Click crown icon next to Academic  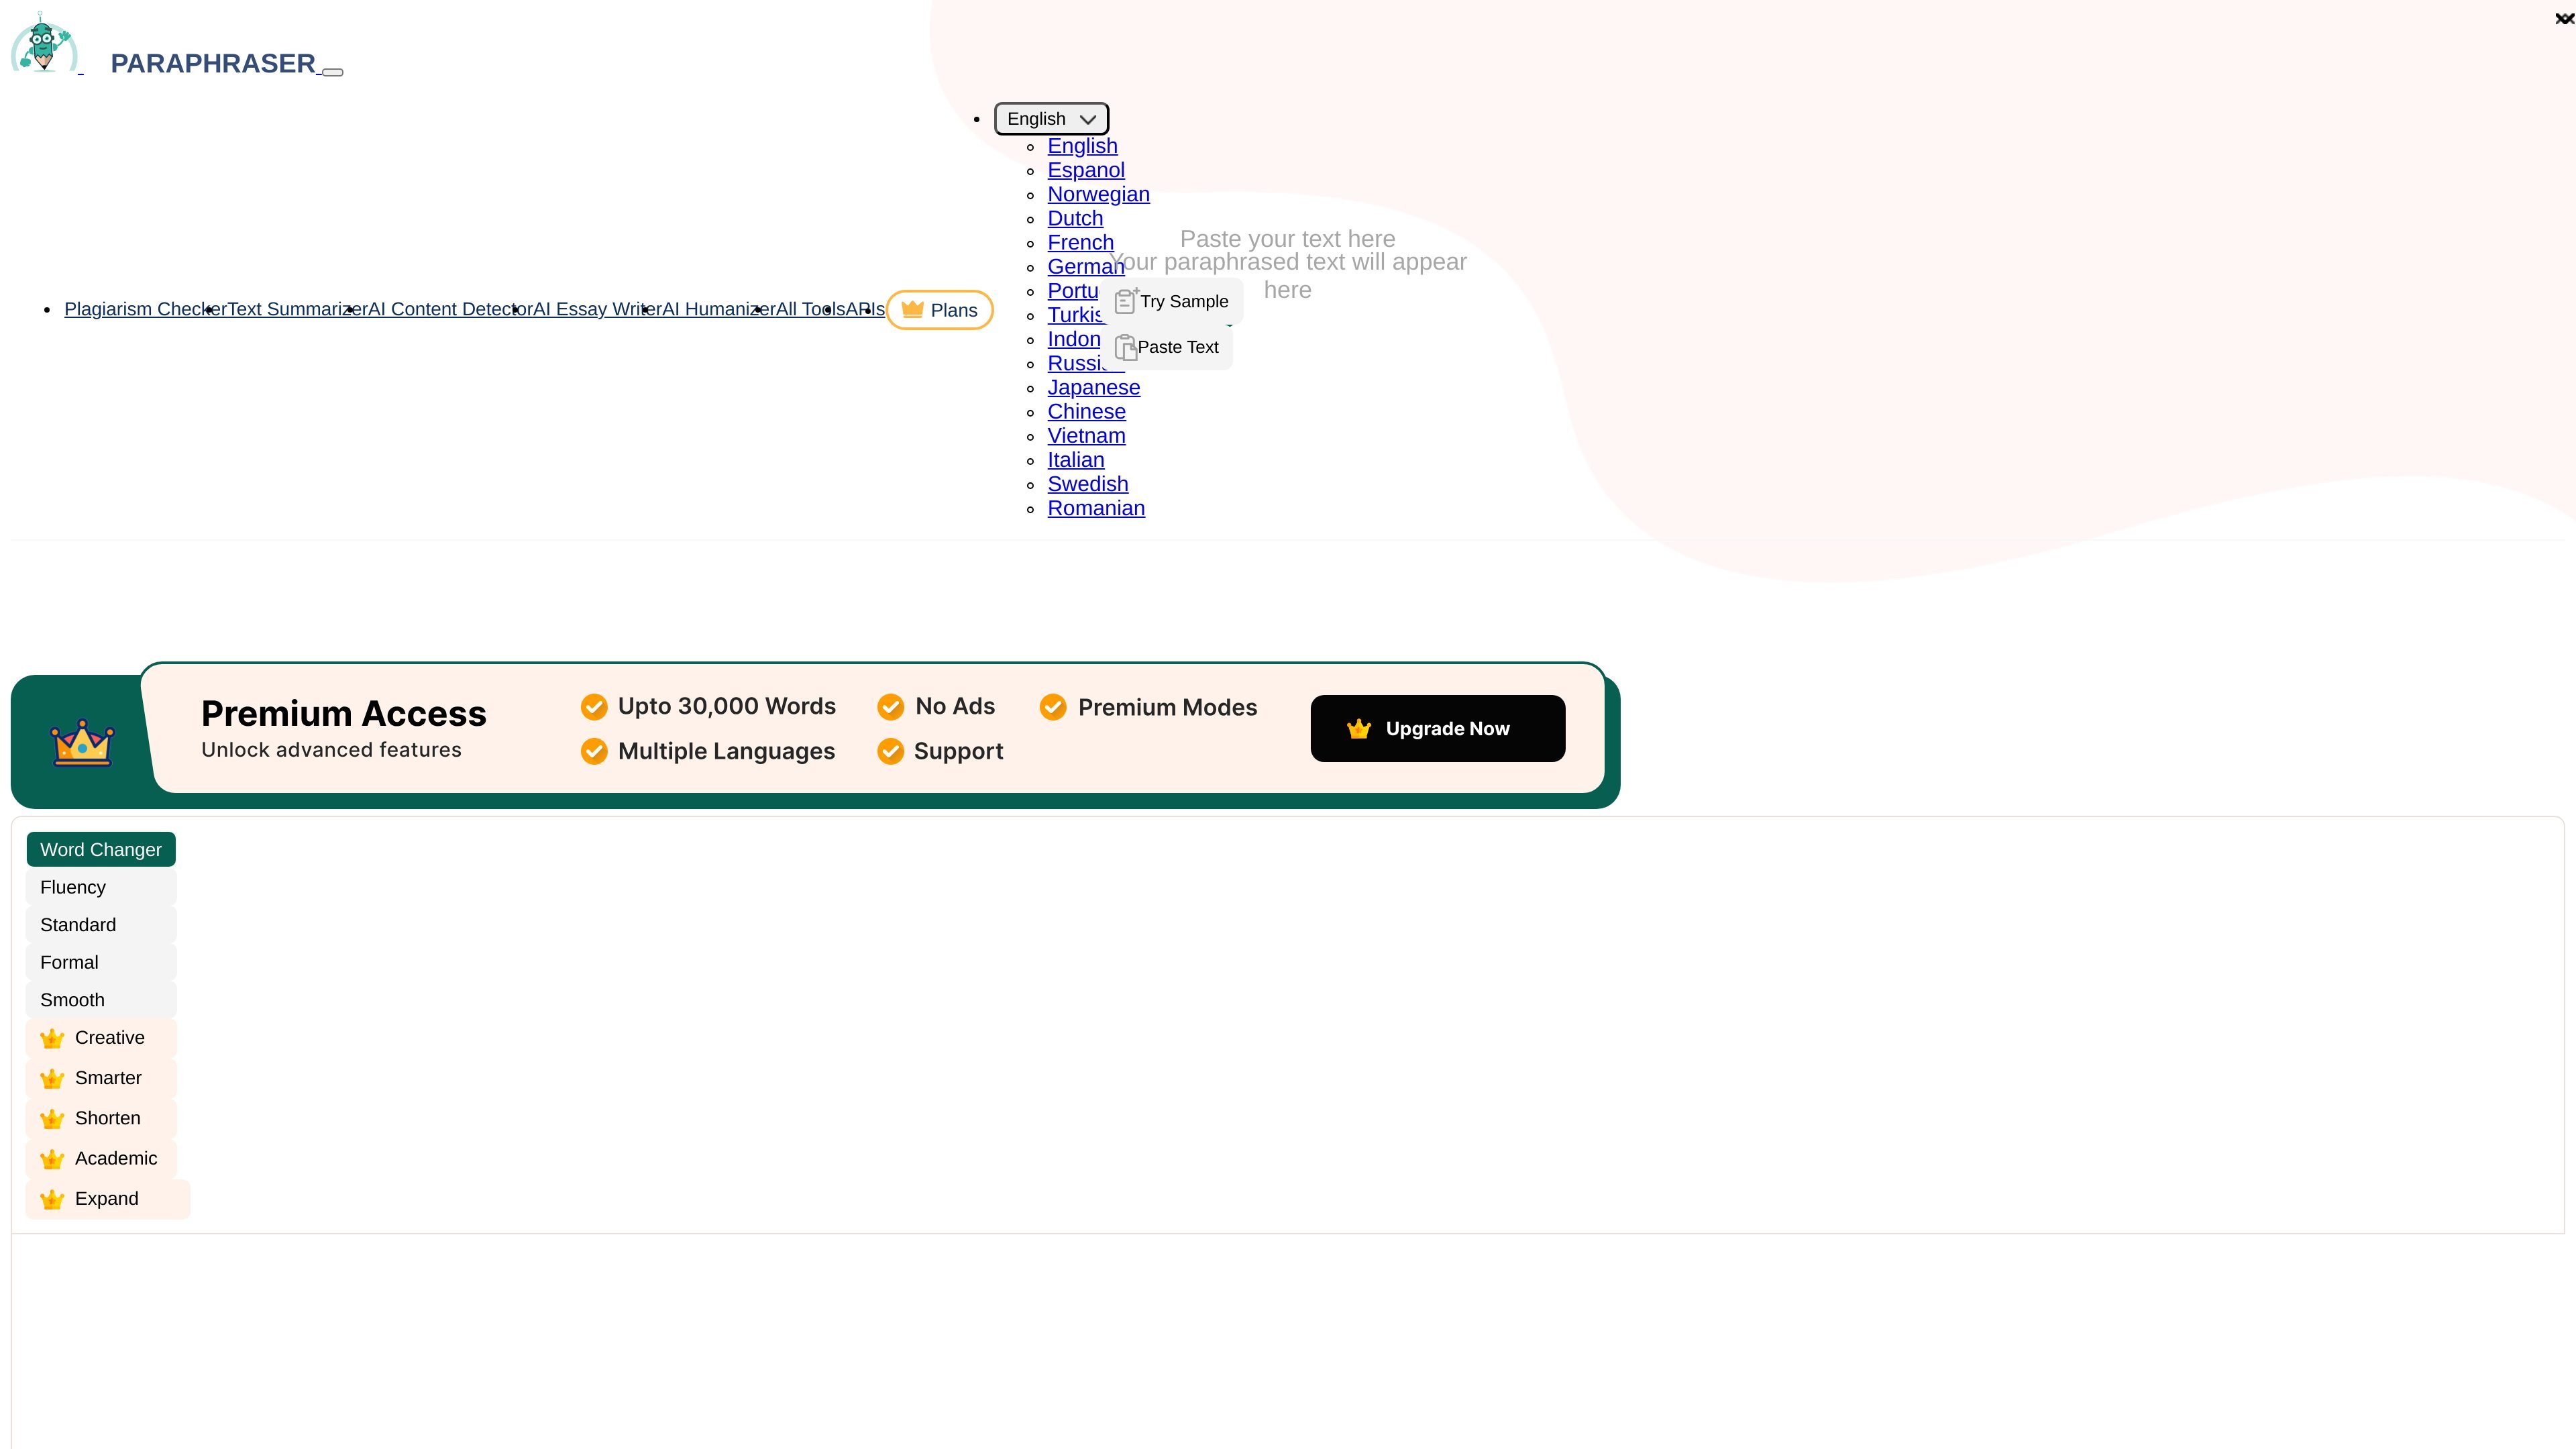click(x=52, y=1159)
